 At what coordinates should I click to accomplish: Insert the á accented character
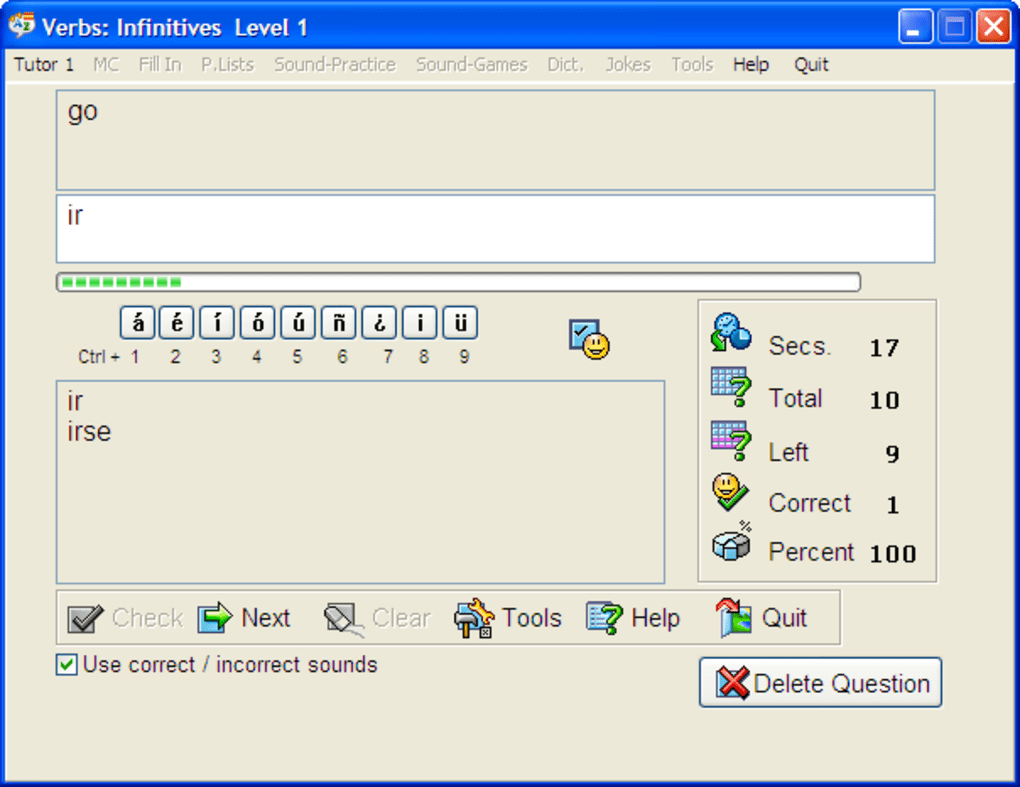[137, 323]
